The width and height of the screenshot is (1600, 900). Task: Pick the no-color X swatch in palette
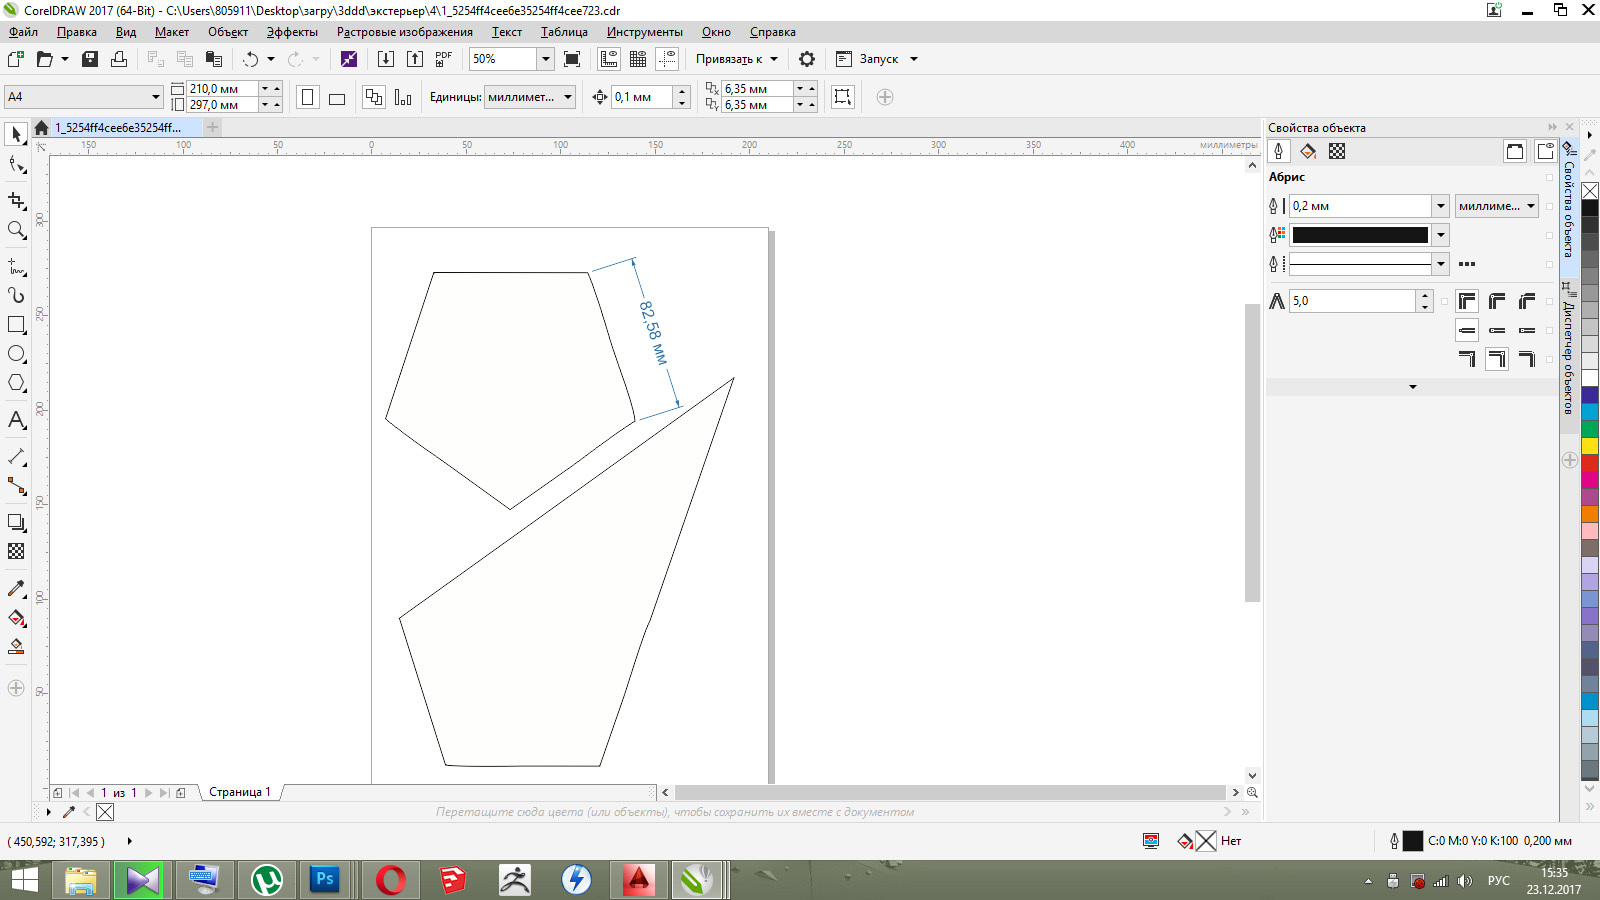pyautogui.click(x=1590, y=191)
